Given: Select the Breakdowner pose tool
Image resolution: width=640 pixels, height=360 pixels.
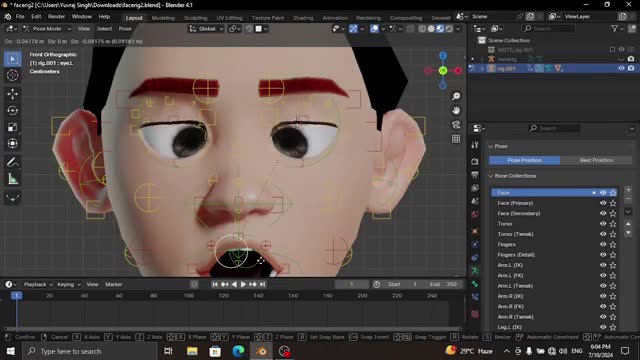Looking at the screenshot, I should (x=13, y=198).
